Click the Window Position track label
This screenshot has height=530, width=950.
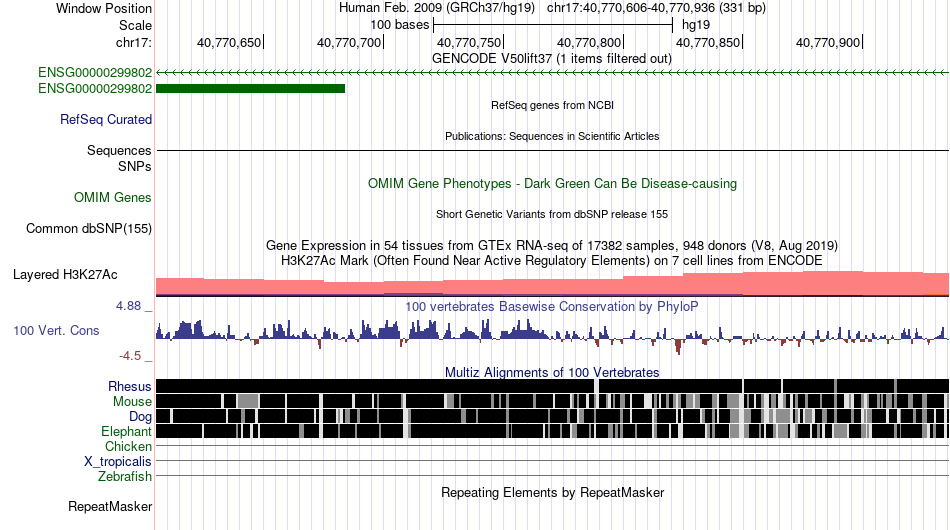pyautogui.click(x=104, y=8)
